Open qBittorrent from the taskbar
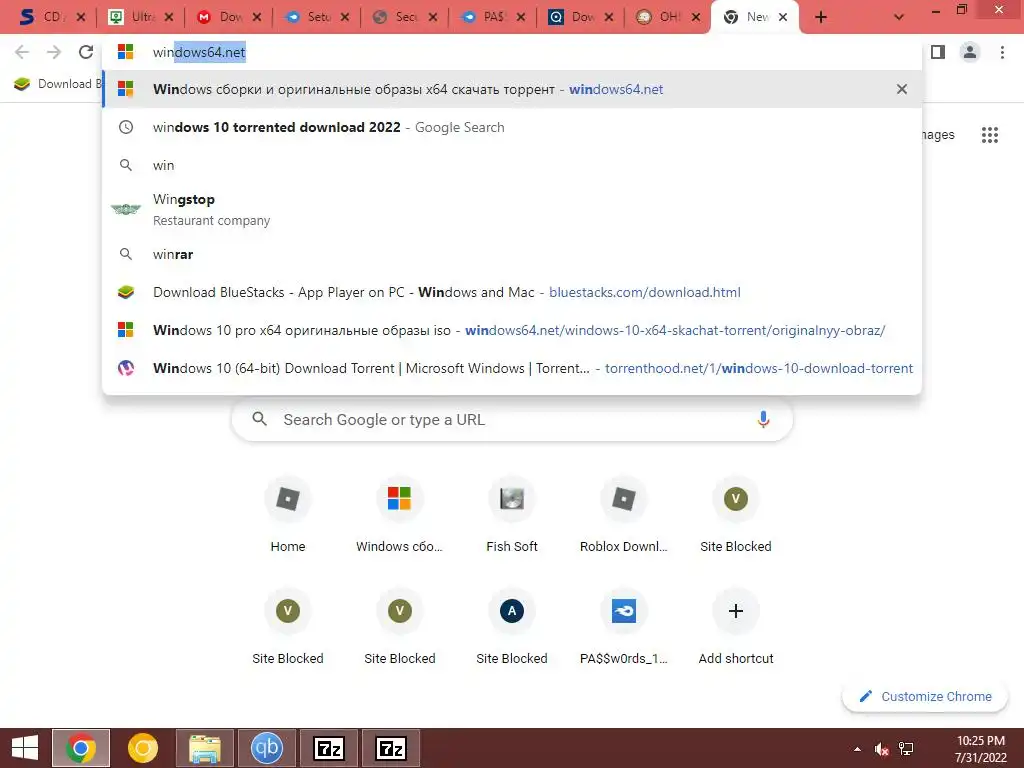The image size is (1024, 768). (266, 748)
